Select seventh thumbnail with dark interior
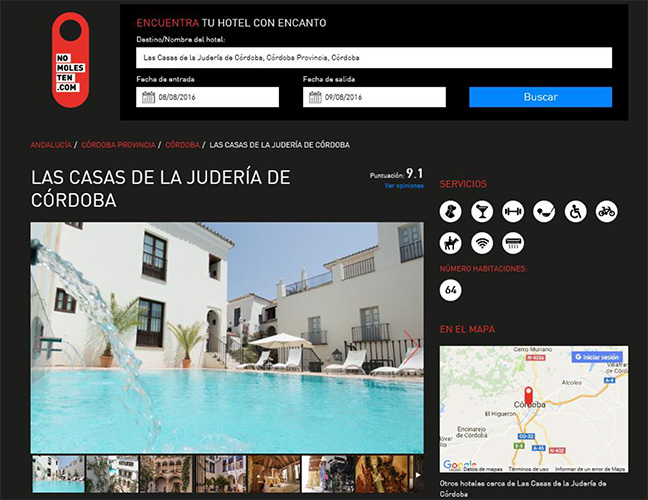Screen dimensions: 648x500 [x=382, y=474]
